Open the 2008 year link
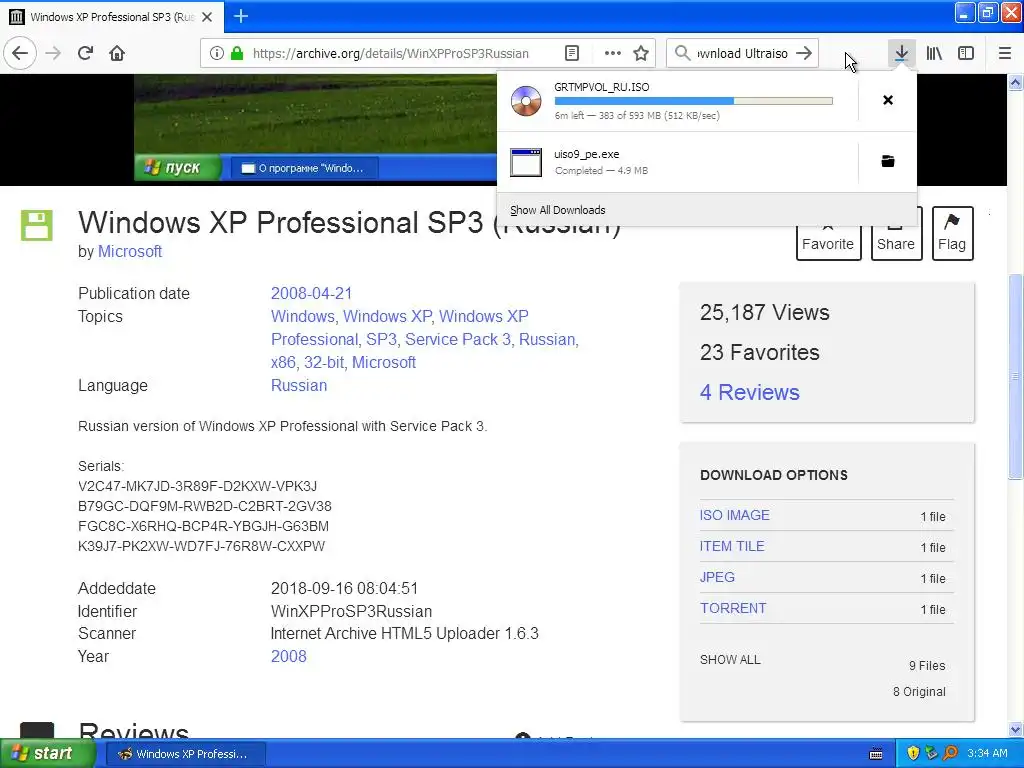This screenshot has width=1024, height=768. click(x=289, y=656)
